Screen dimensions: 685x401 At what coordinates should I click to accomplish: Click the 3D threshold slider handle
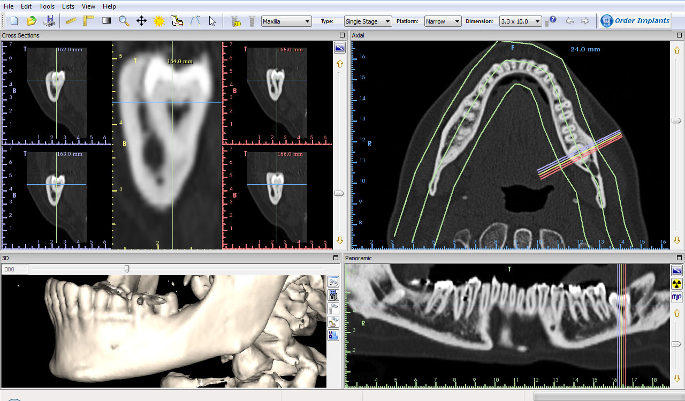(127, 269)
